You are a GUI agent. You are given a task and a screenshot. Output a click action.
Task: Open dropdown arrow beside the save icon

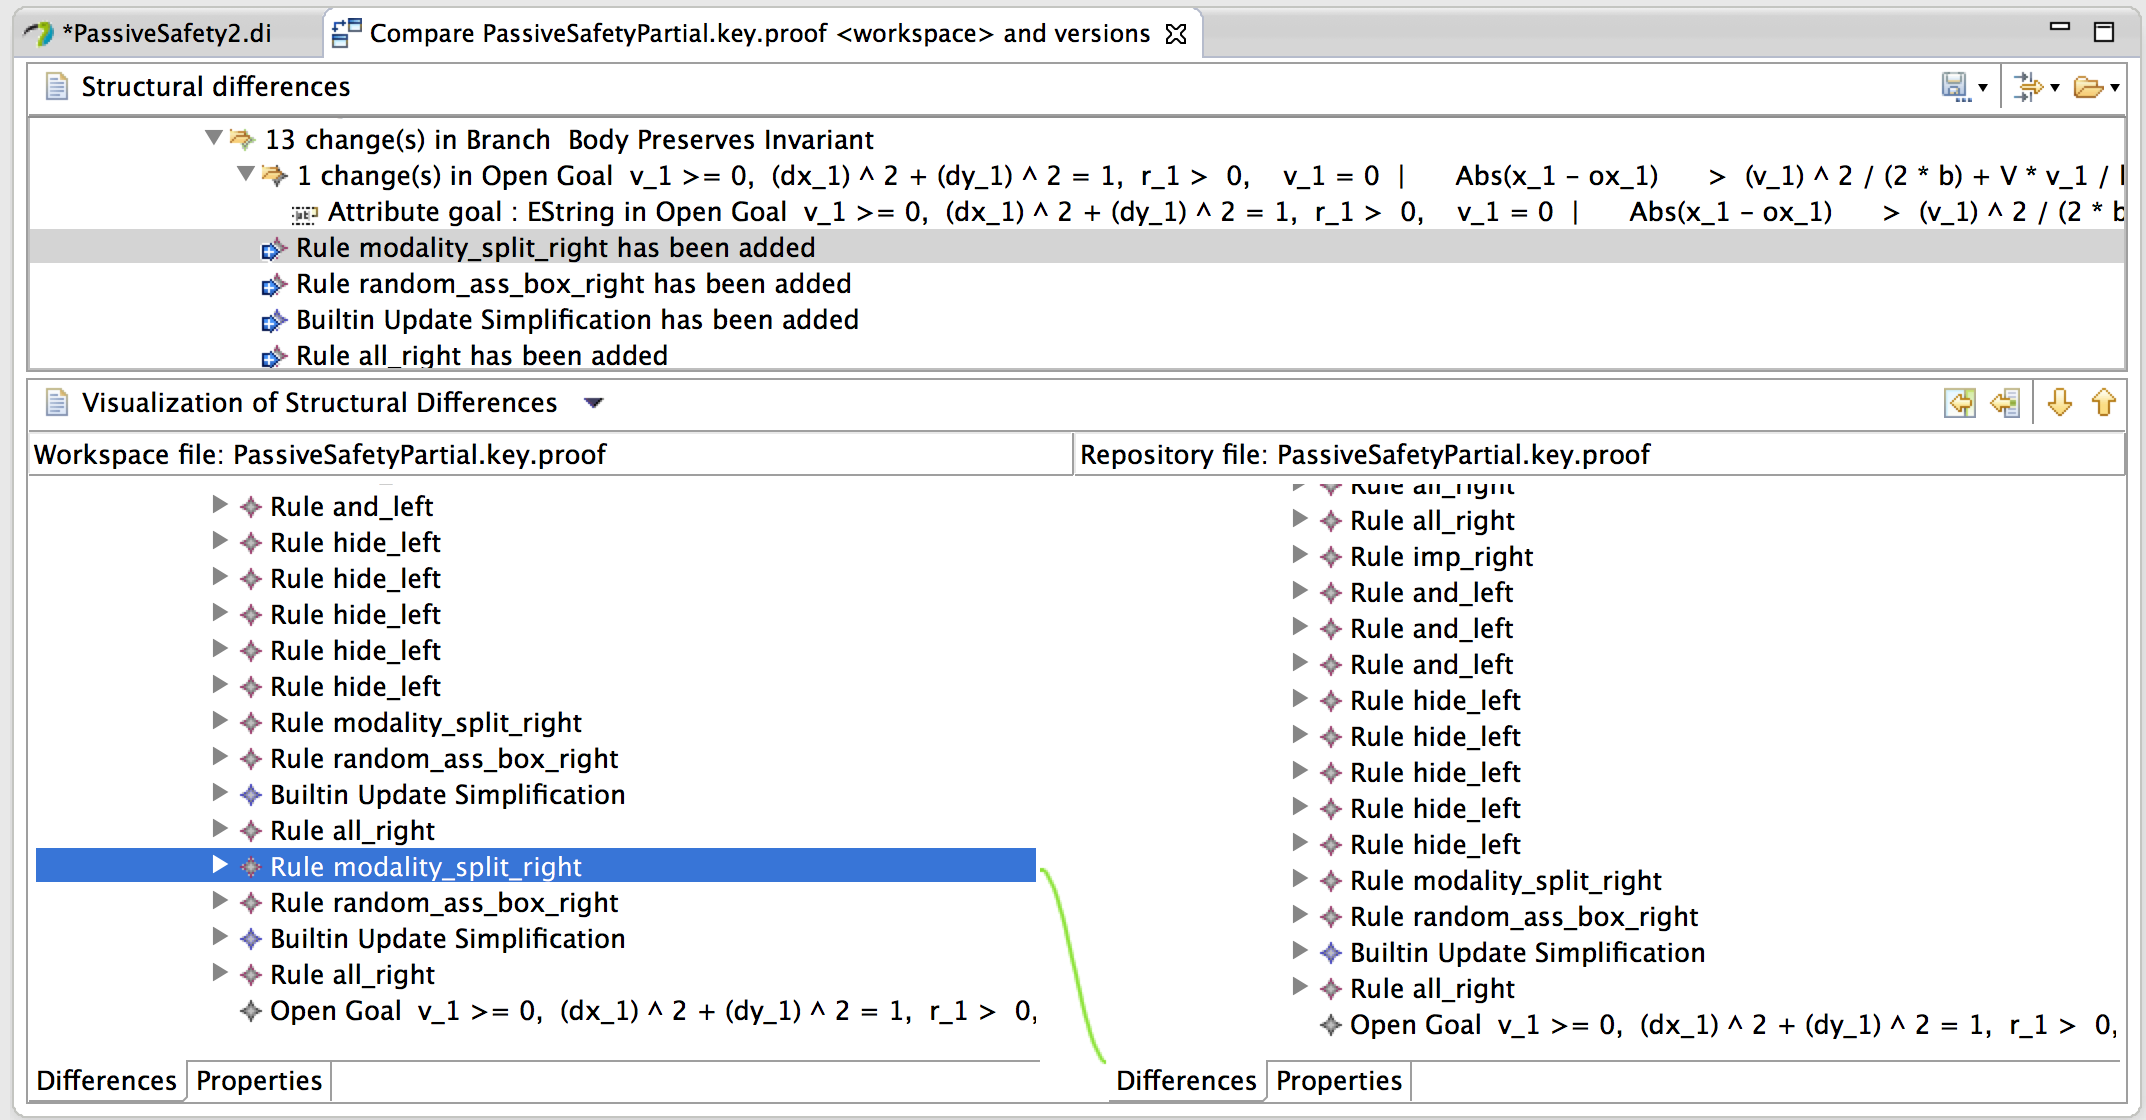click(x=1982, y=88)
